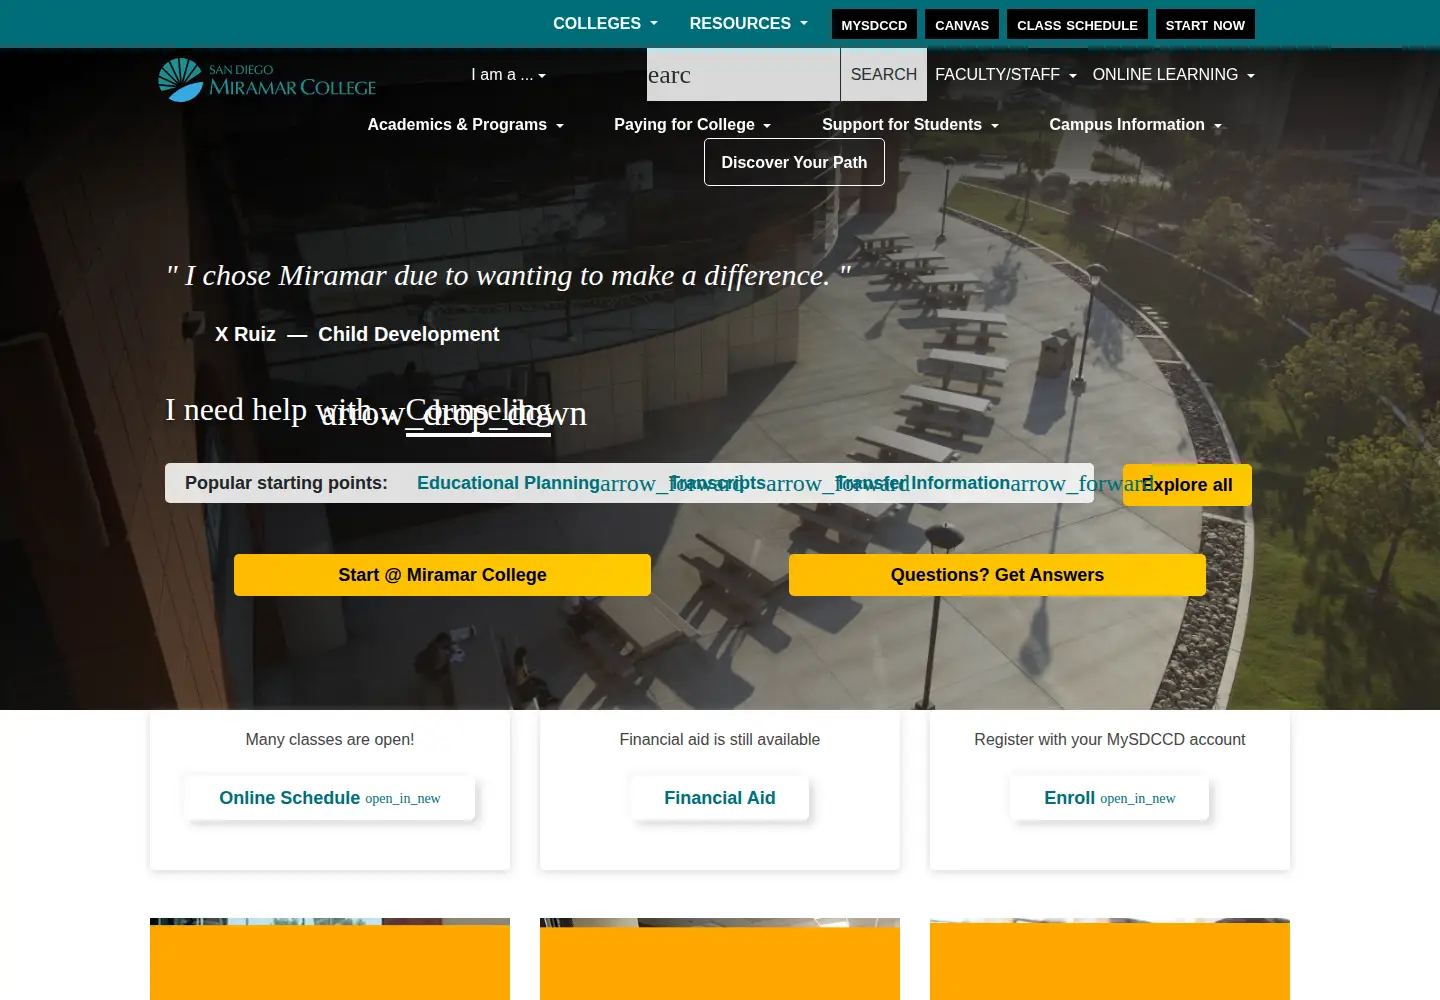Click 'Financial aid is still available' text
This screenshot has width=1440, height=1000.
[720, 740]
